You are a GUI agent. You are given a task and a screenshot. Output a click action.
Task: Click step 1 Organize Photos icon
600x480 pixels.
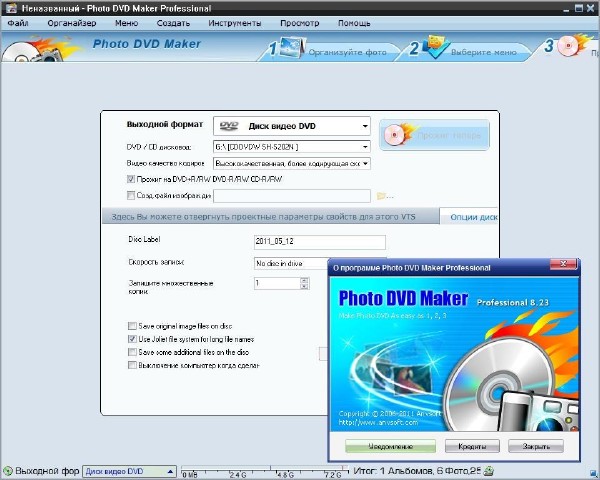(290, 46)
